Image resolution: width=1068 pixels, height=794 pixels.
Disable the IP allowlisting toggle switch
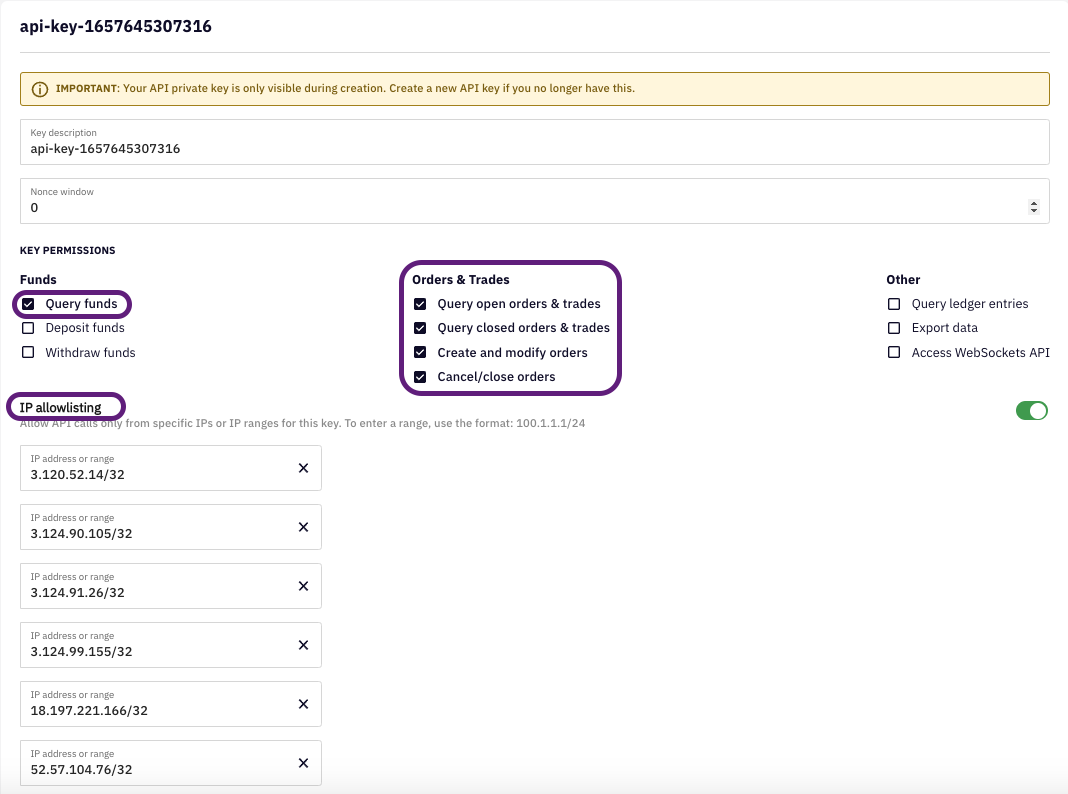pyautogui.click(x=1031, y=411)
